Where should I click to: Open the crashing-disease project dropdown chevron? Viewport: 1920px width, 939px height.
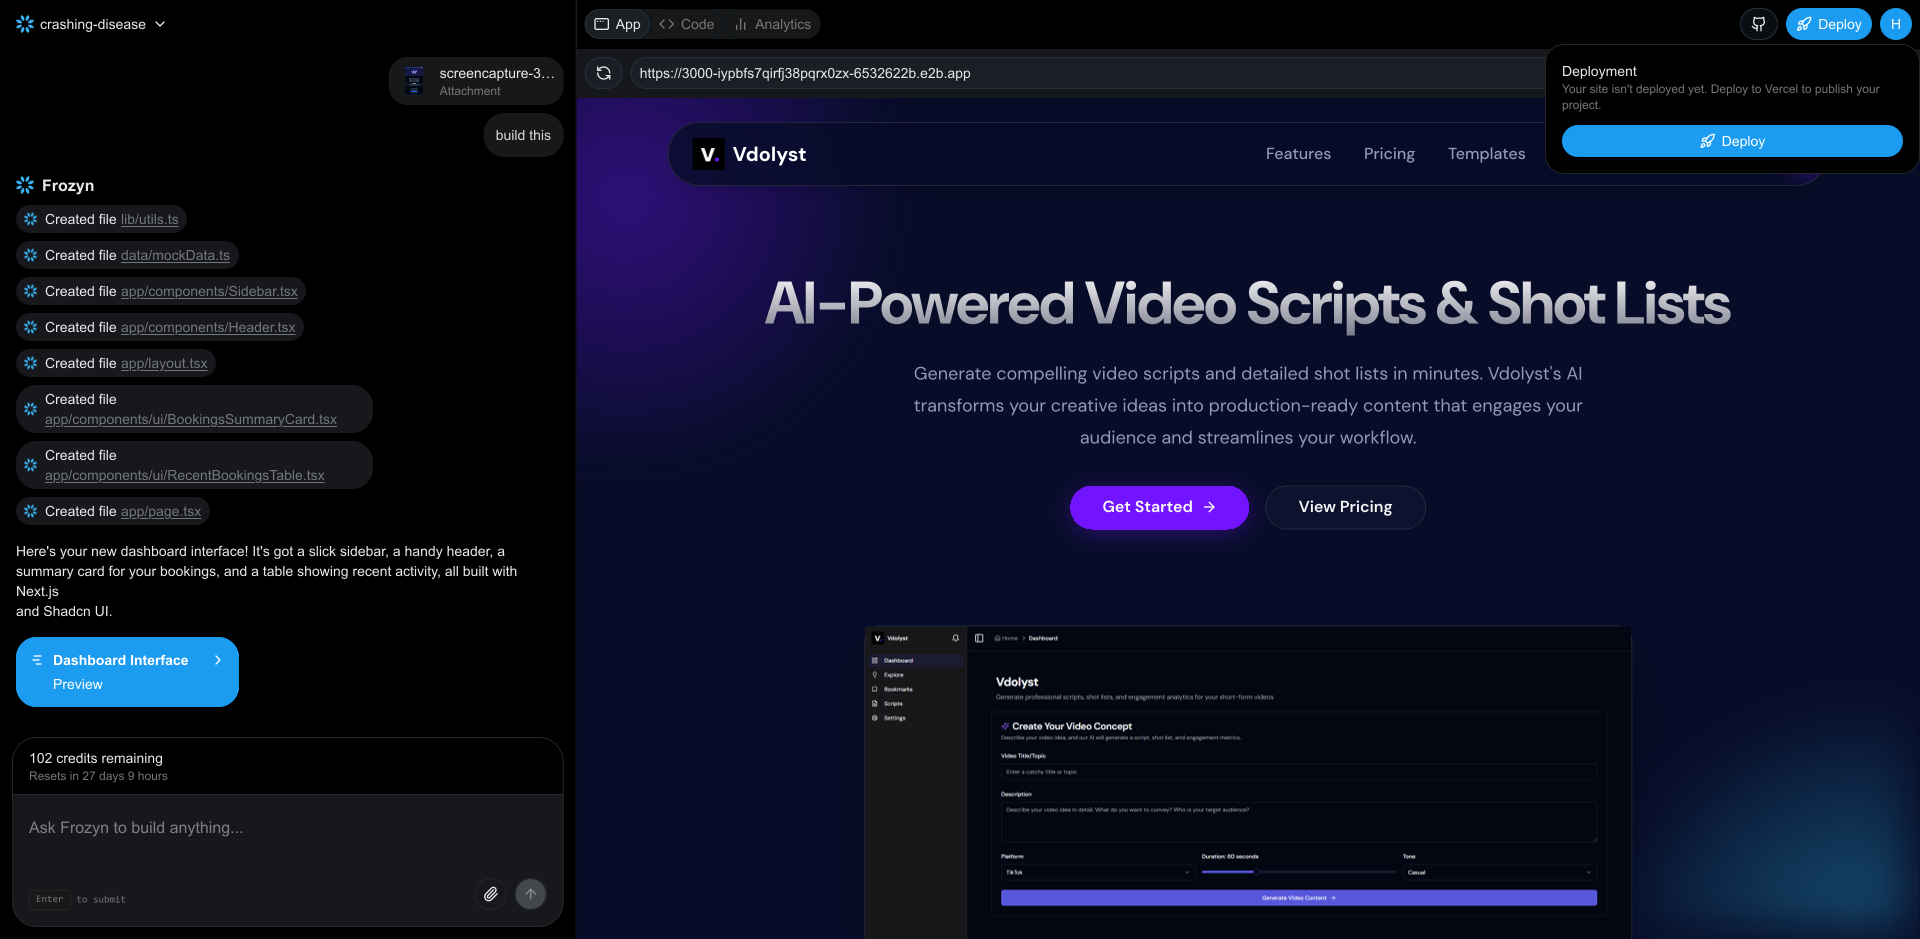[160, 24]
